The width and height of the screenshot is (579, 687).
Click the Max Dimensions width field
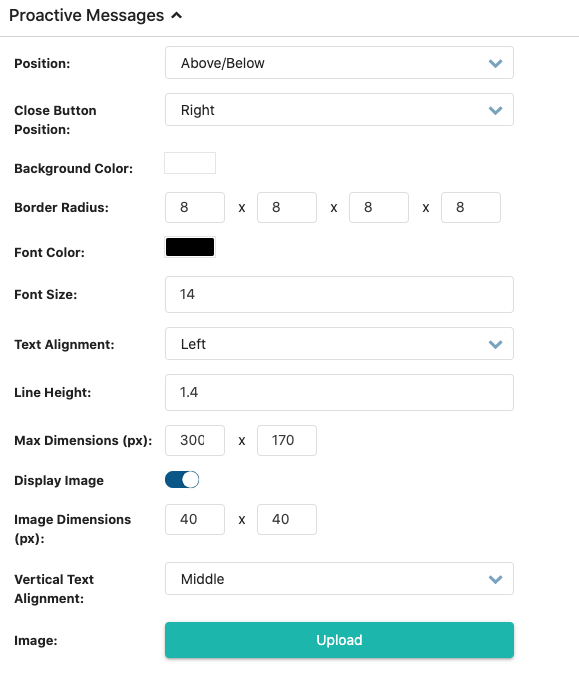[195, 440]
